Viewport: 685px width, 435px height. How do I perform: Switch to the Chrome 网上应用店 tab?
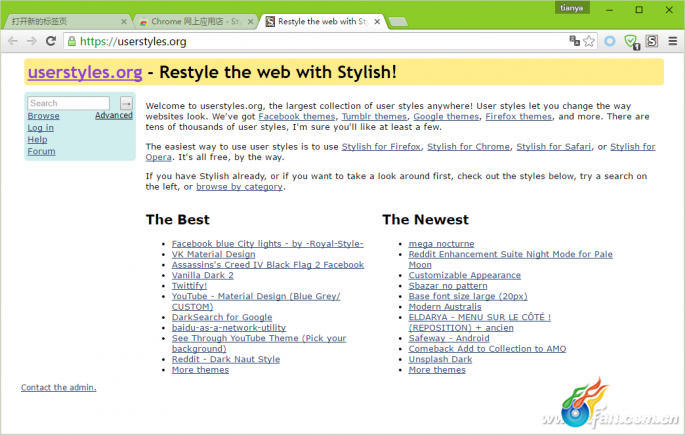pyautogui.click(x=196, y=21)
